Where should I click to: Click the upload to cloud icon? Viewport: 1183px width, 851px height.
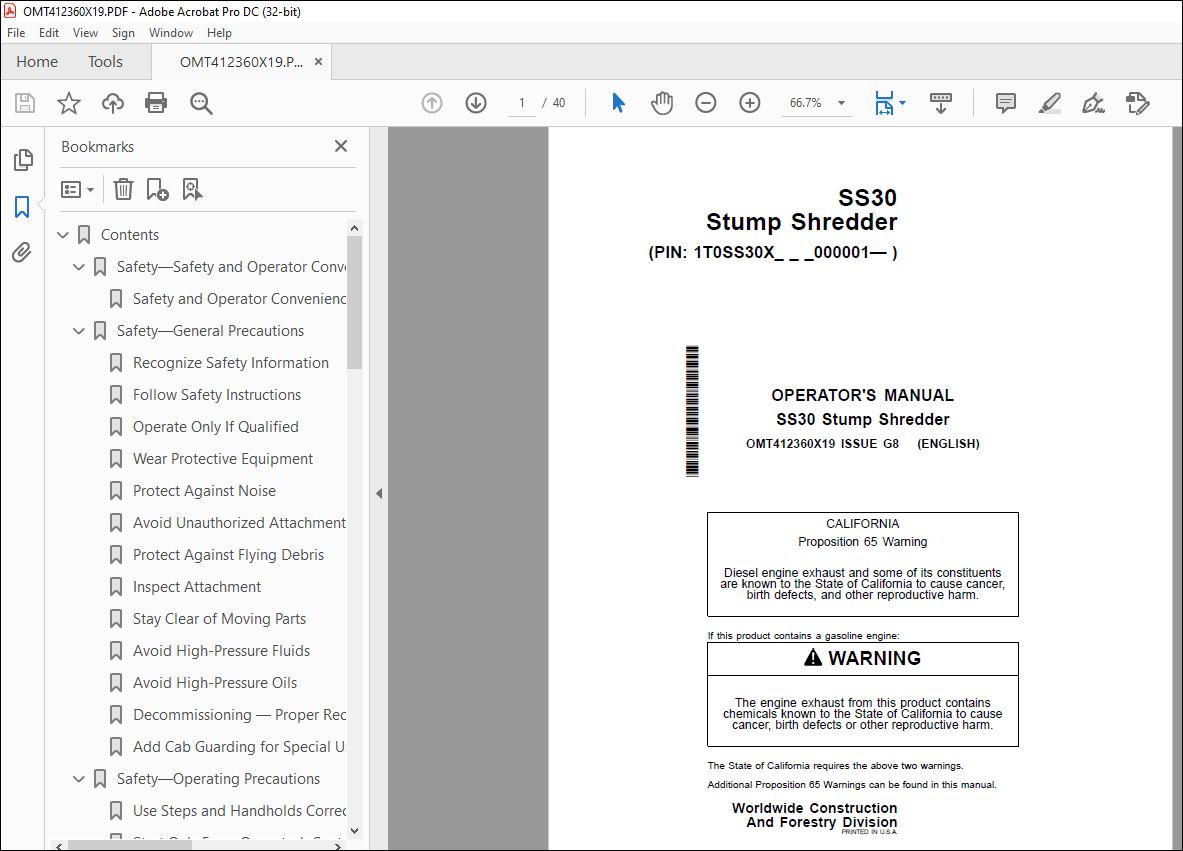[x=112, y=103]
